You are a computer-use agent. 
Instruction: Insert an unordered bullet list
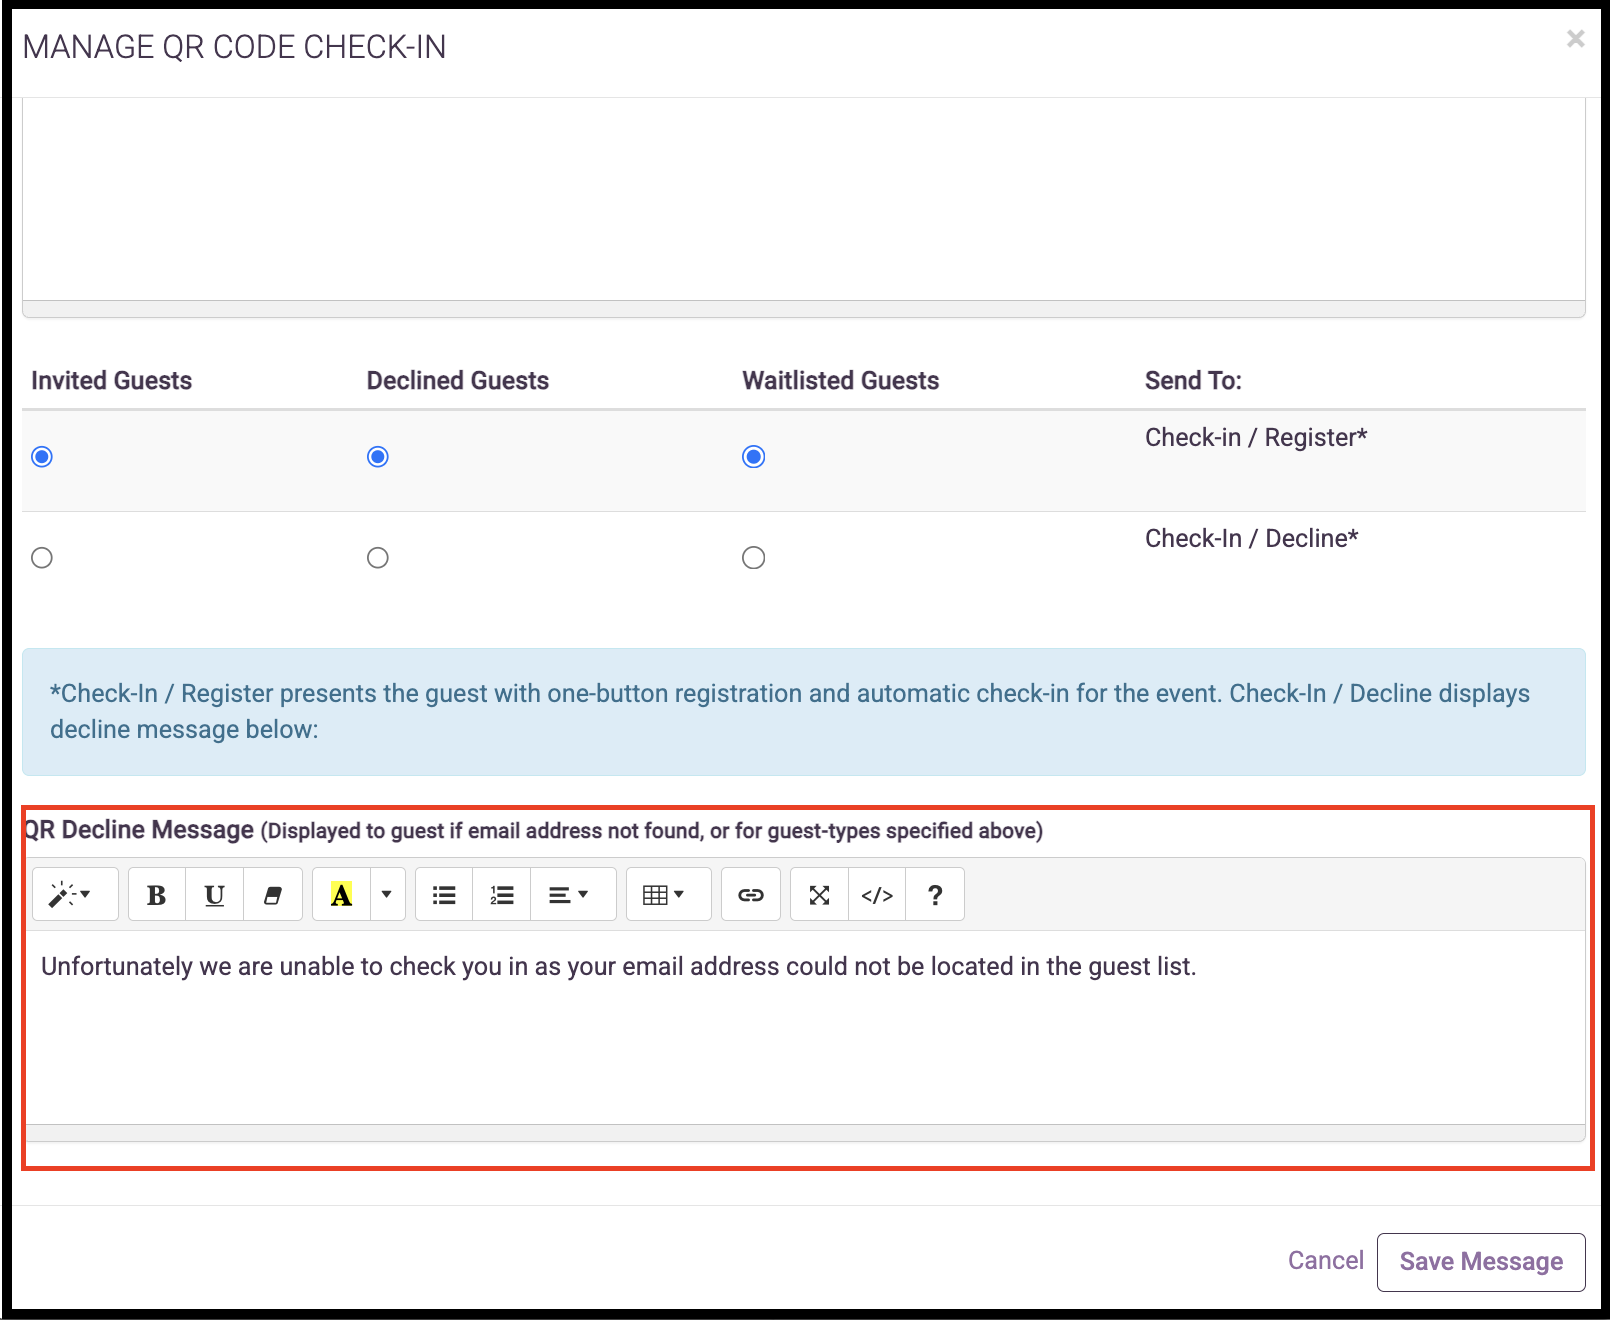444,894
